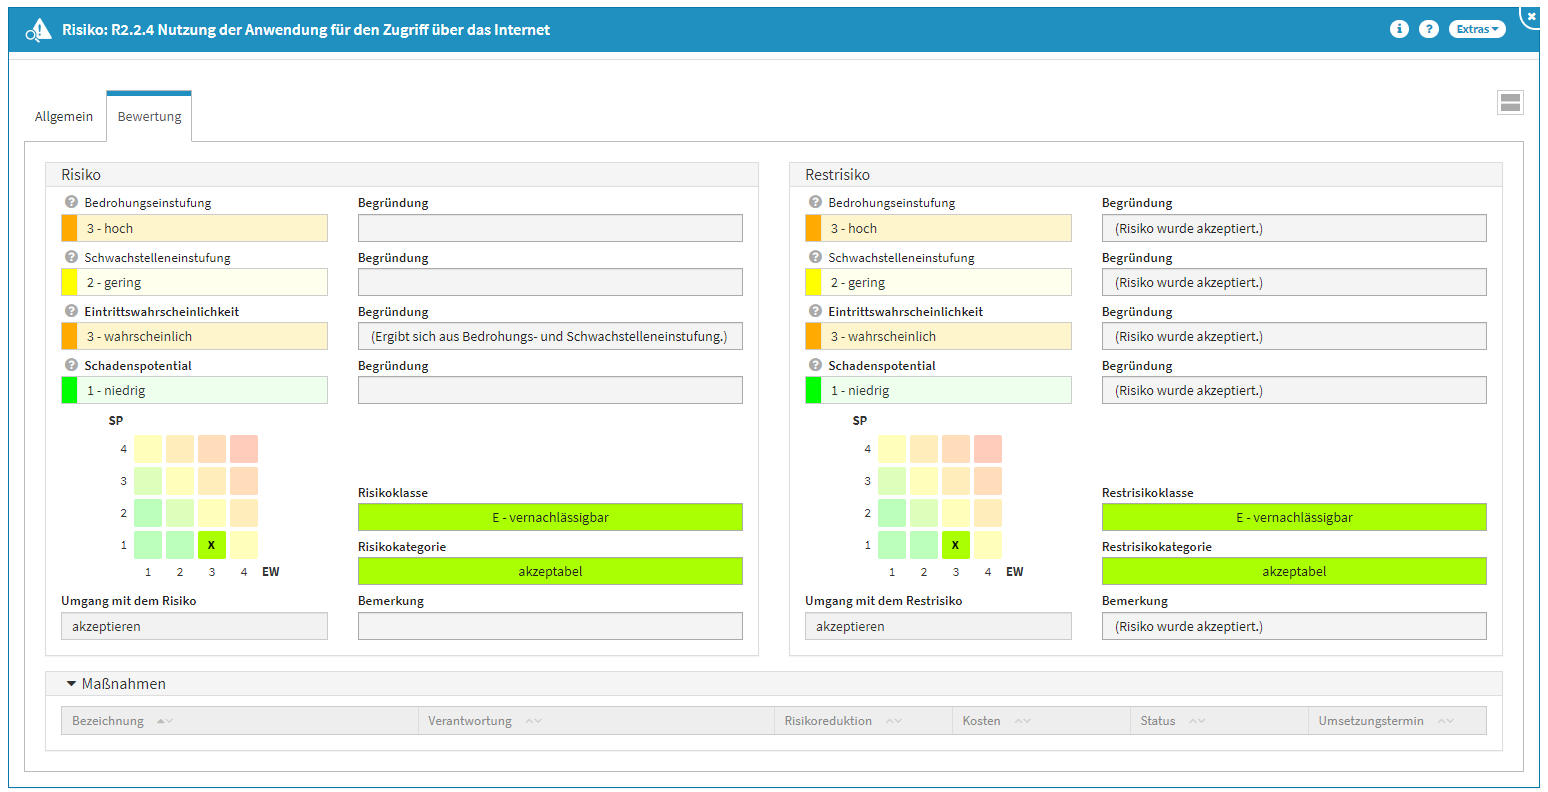
Task: Open 'Umgang mit dem Risiko' akzeptieren field
Action: 195,626
